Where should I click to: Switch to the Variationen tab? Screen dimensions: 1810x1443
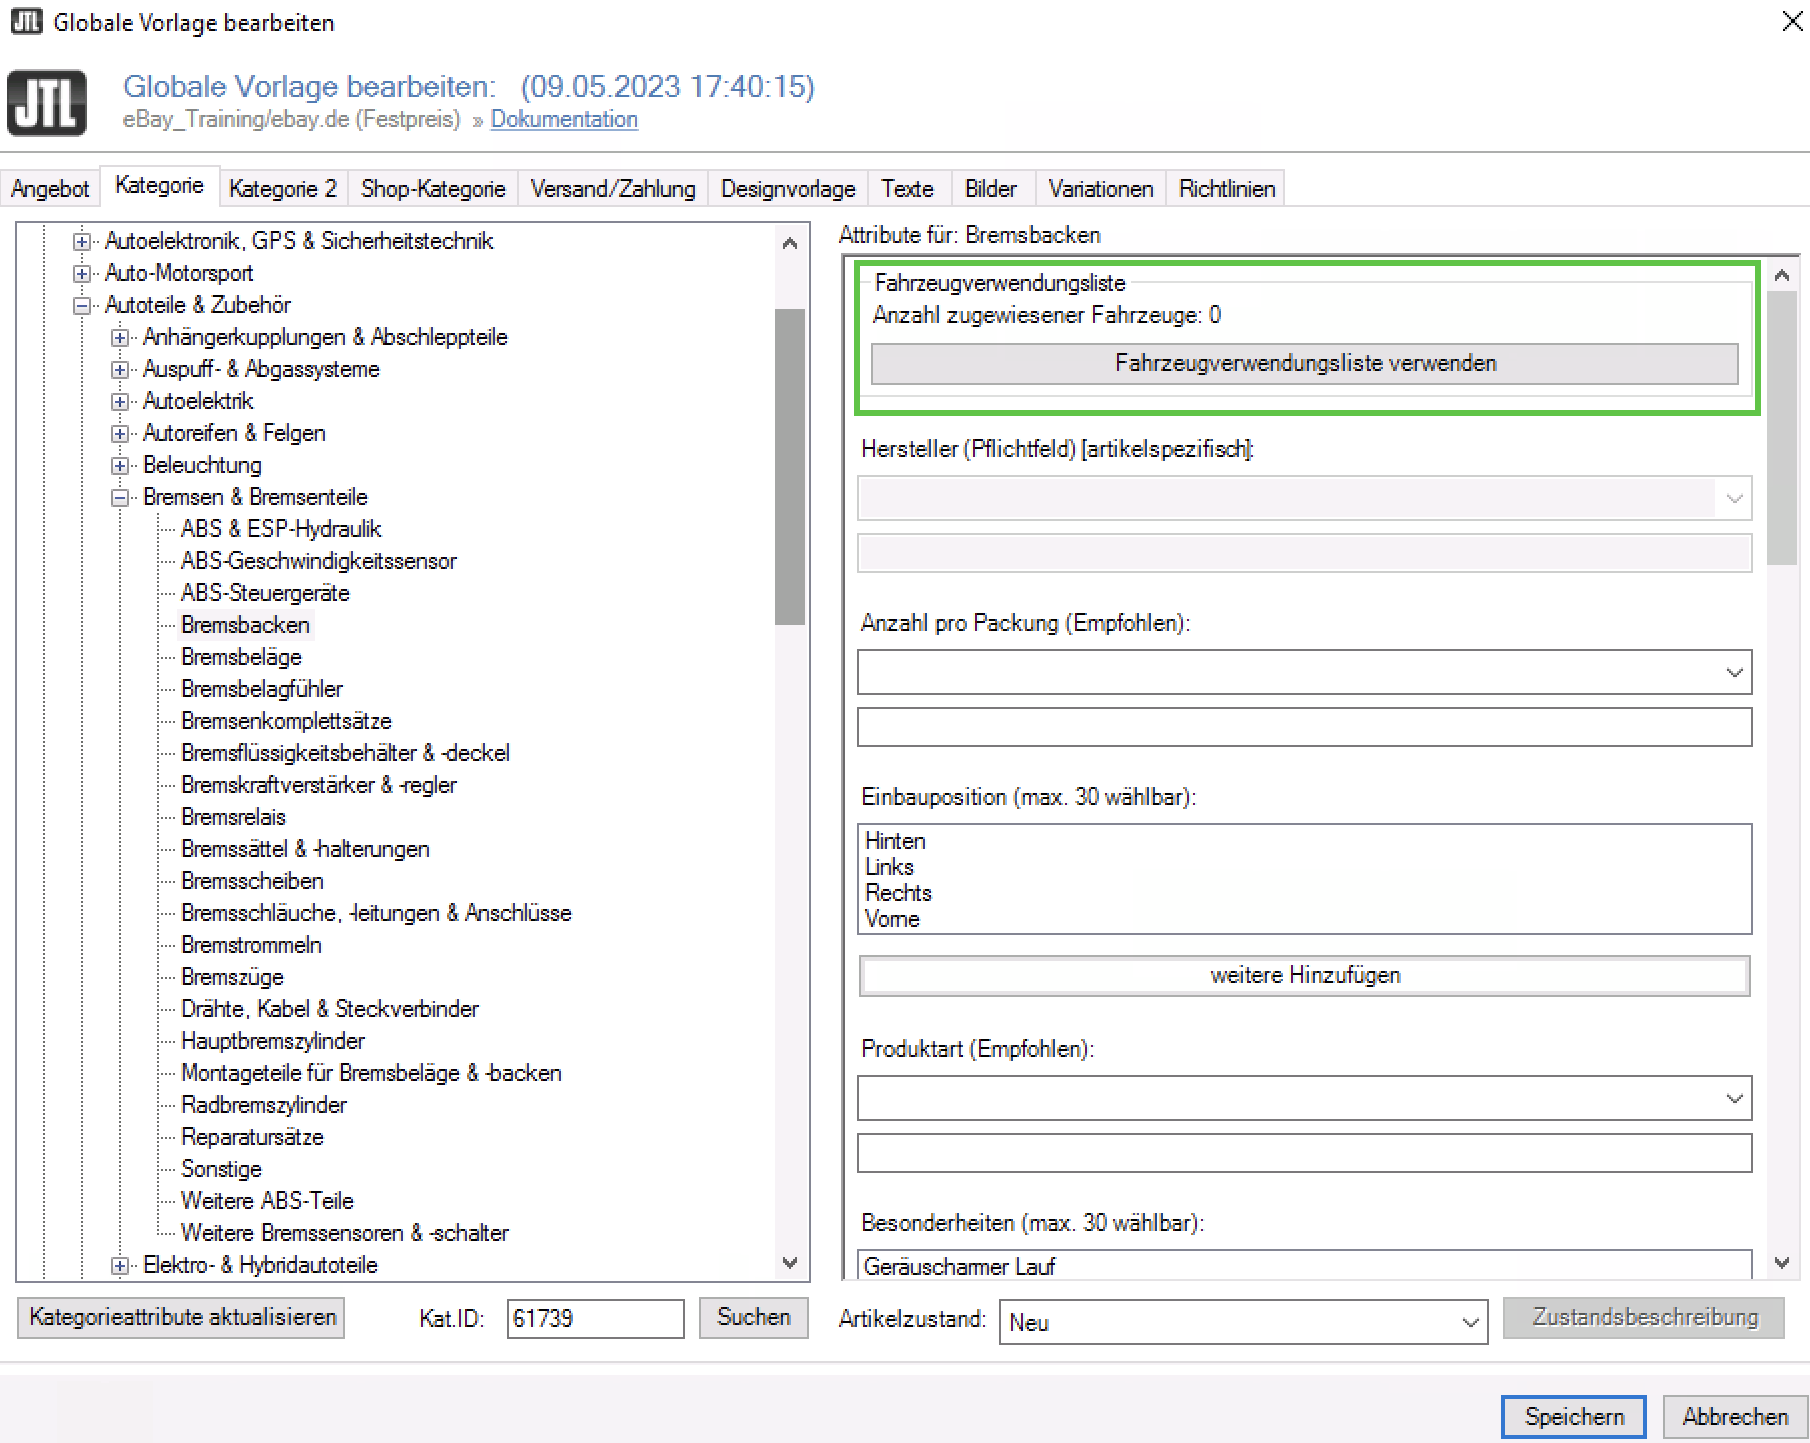(1100, 189)
